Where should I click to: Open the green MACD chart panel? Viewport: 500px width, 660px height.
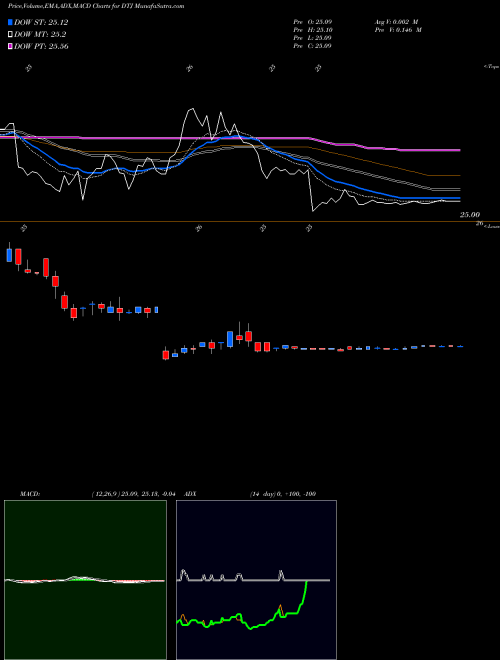coord(85,580)
